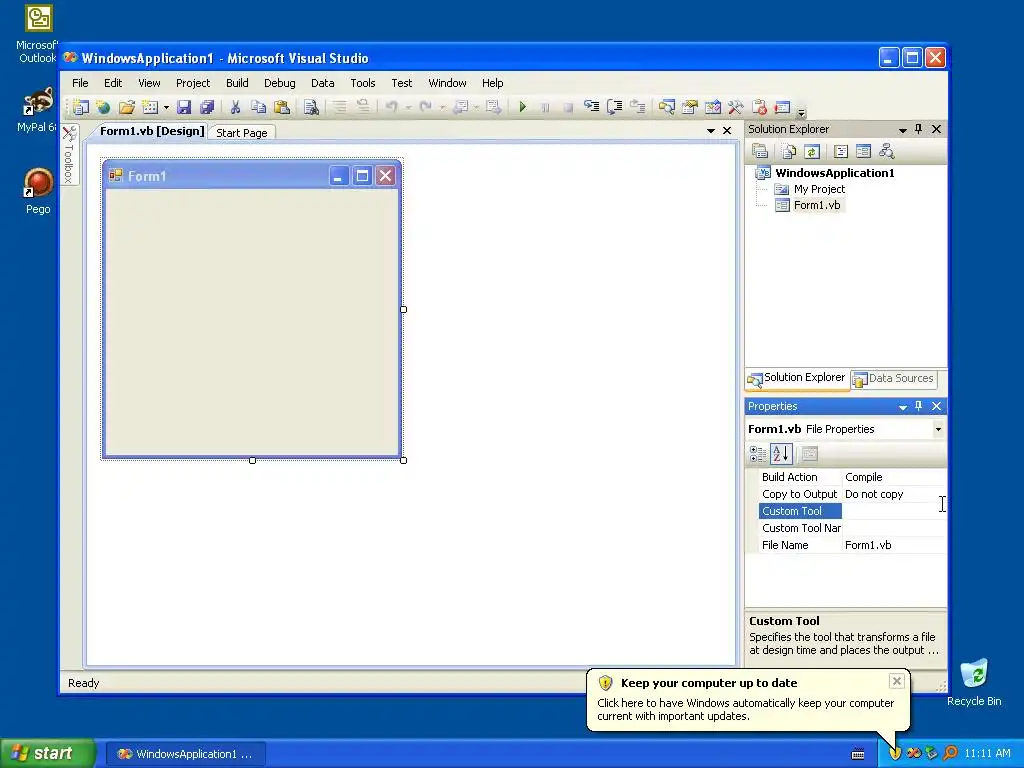This screenshot has width=1024, height=768.
Task: Select My Project in Solution Explorer
Action: click(819, 189)
